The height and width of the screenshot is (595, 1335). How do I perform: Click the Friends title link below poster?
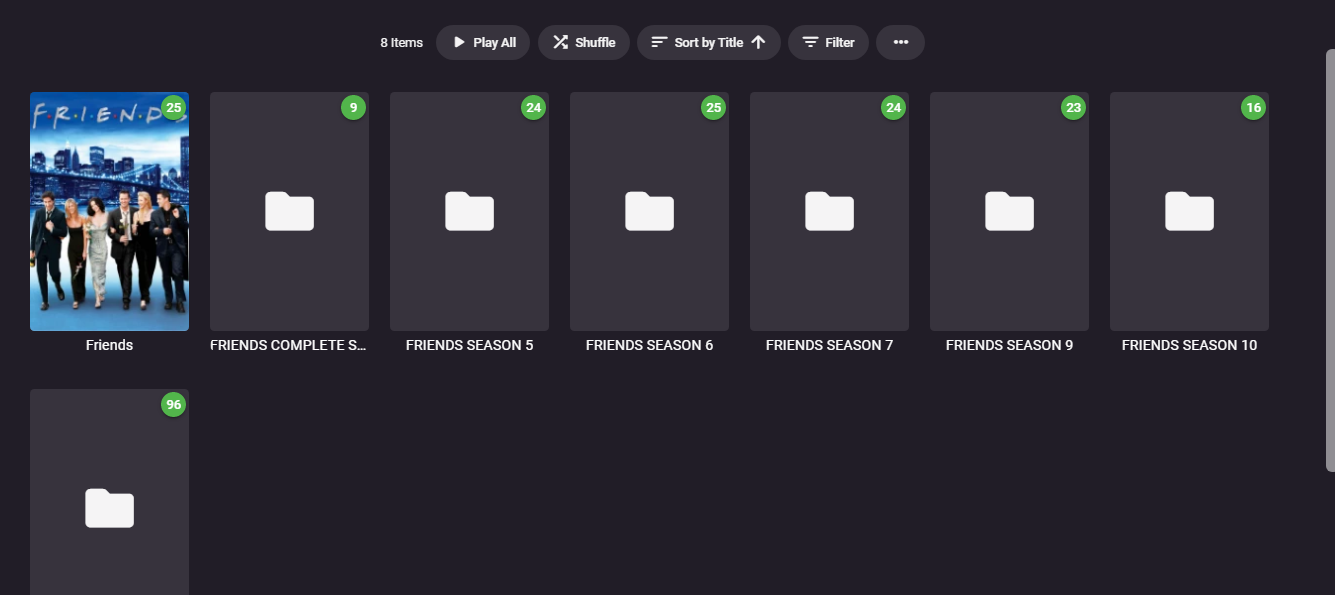(x=109, y=345)
